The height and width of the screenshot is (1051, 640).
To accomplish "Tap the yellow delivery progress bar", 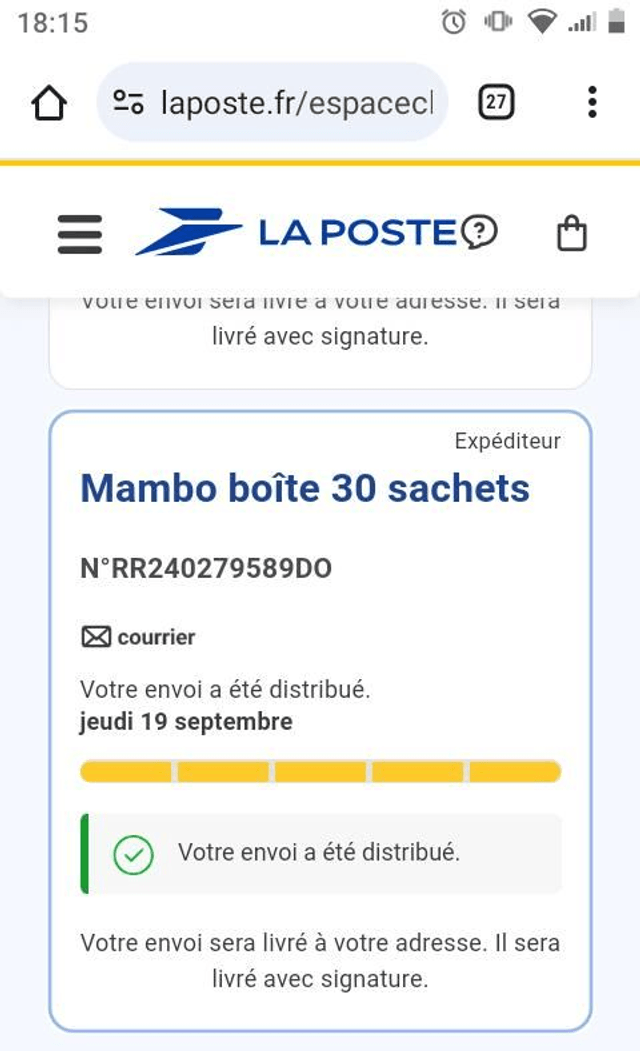I will 320,771.
